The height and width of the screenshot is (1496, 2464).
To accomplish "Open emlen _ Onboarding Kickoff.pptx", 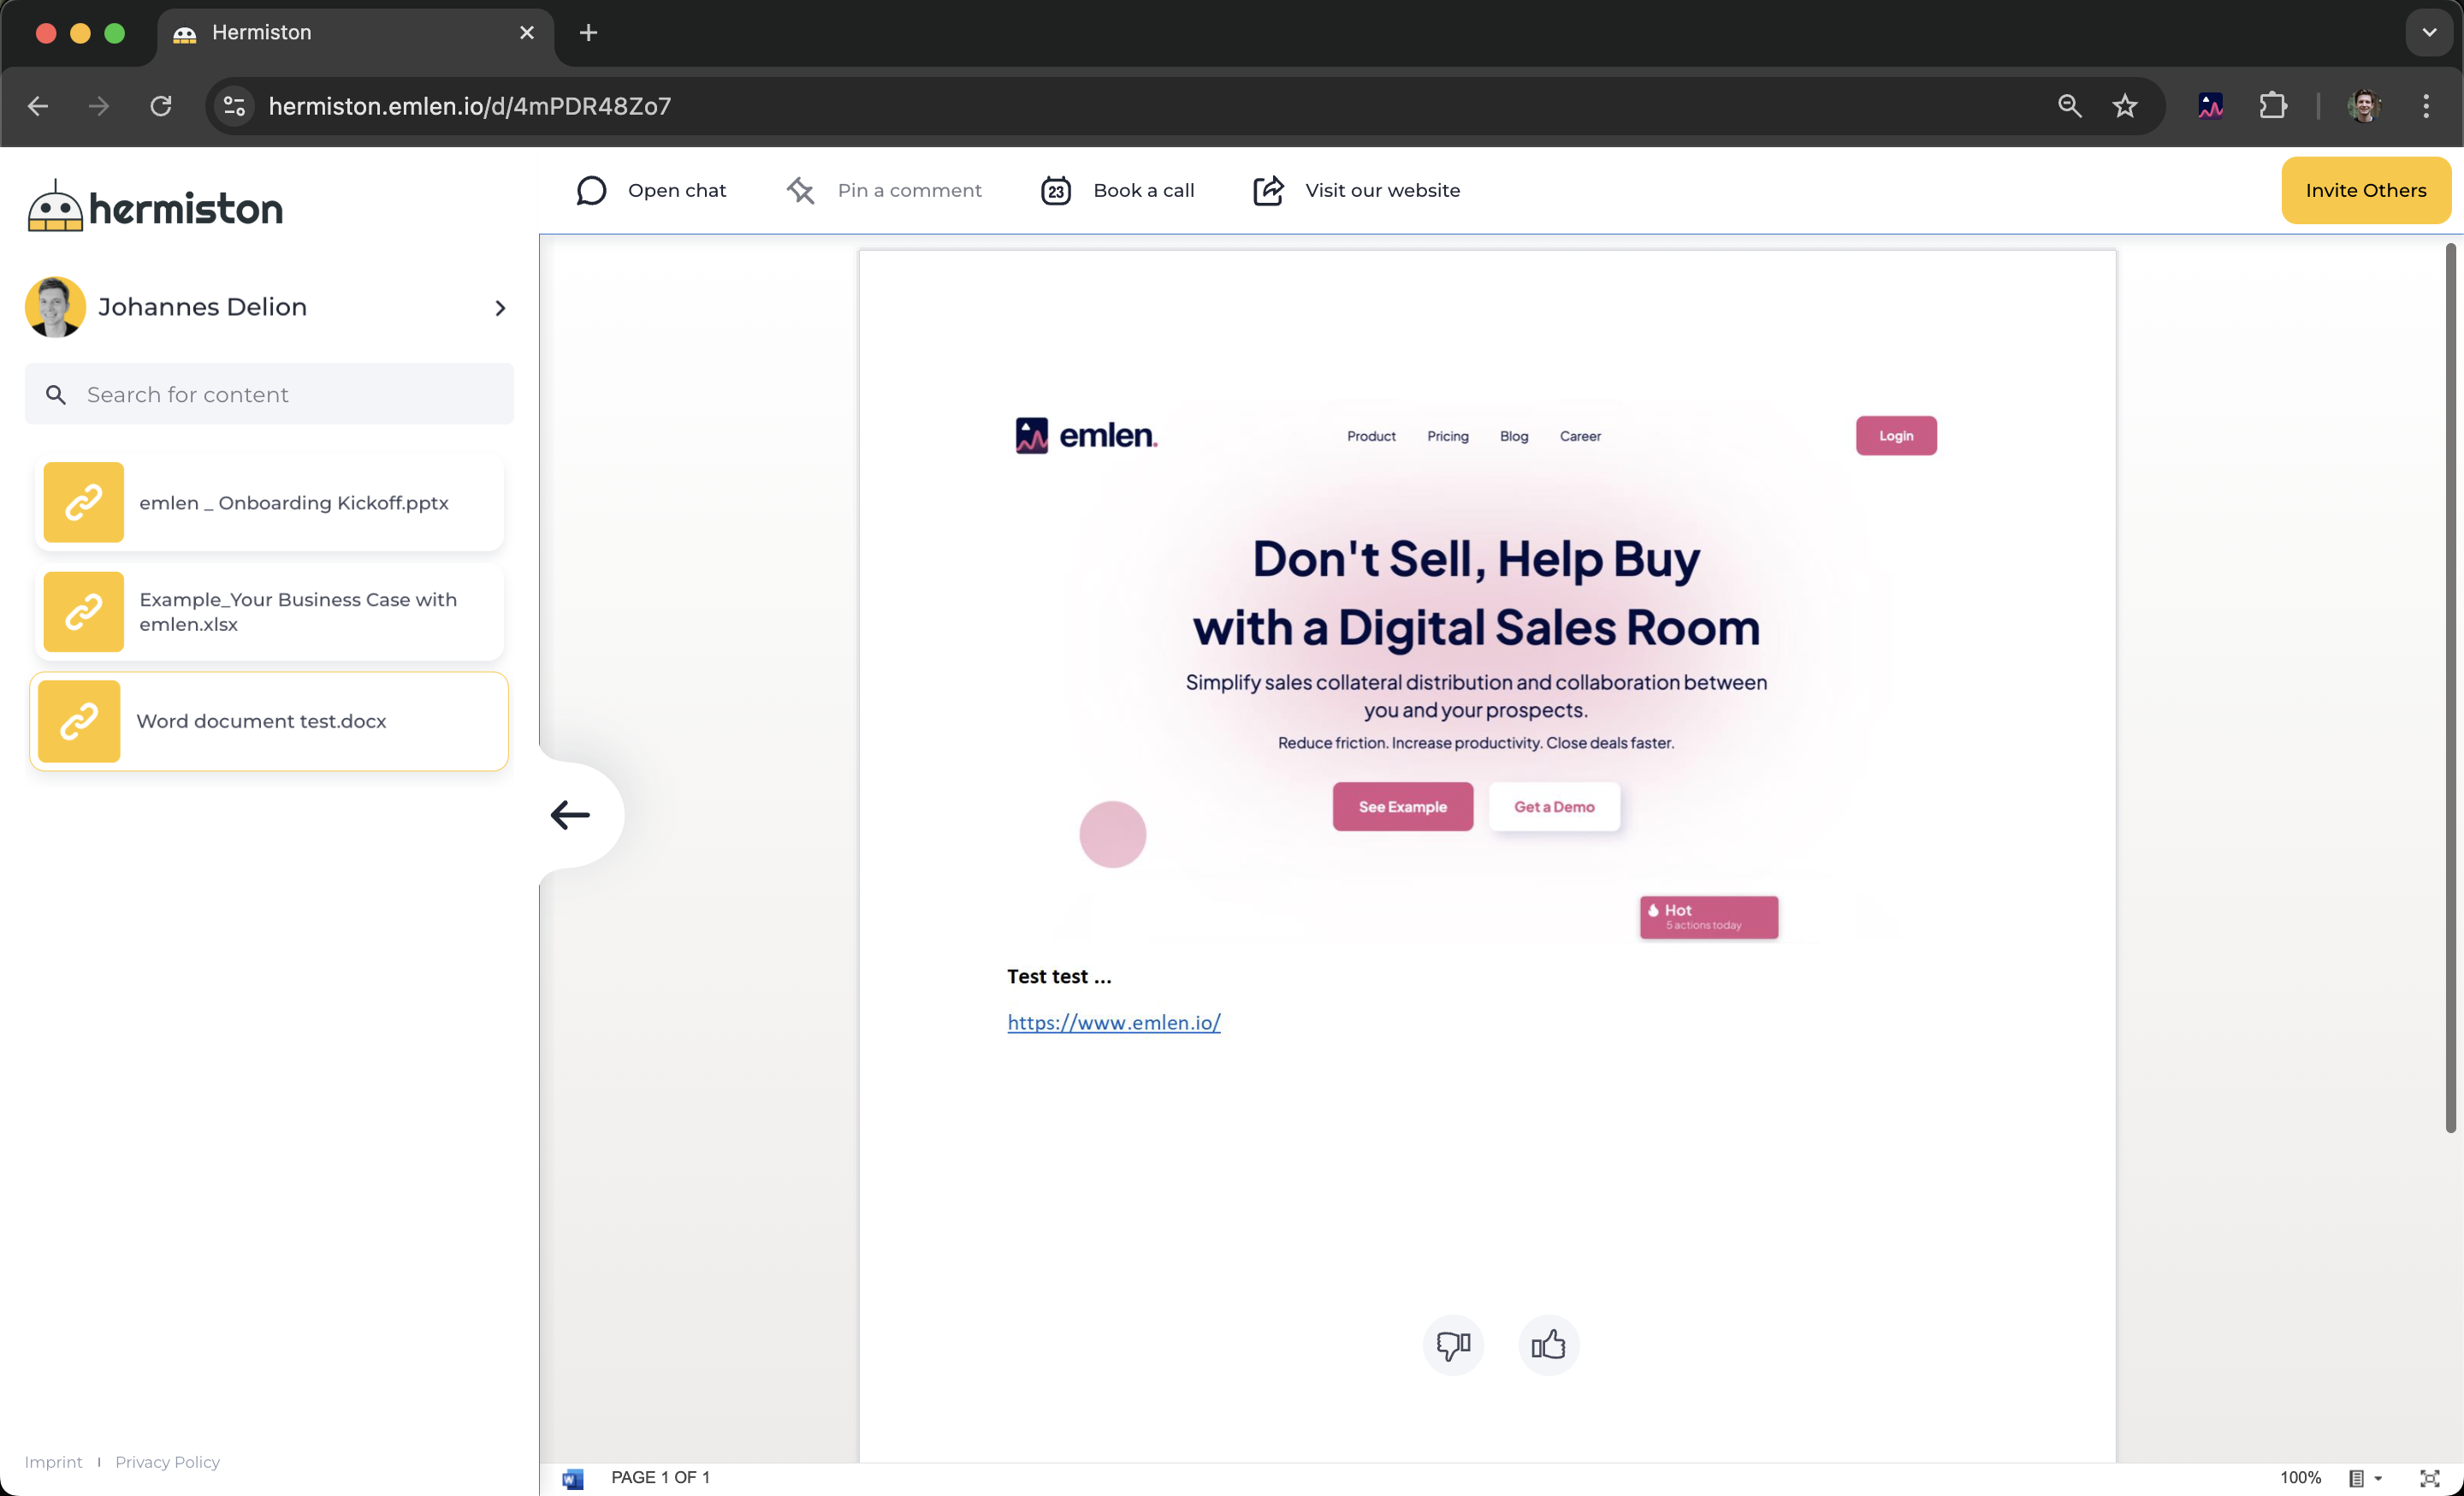I will pos(269,502).
